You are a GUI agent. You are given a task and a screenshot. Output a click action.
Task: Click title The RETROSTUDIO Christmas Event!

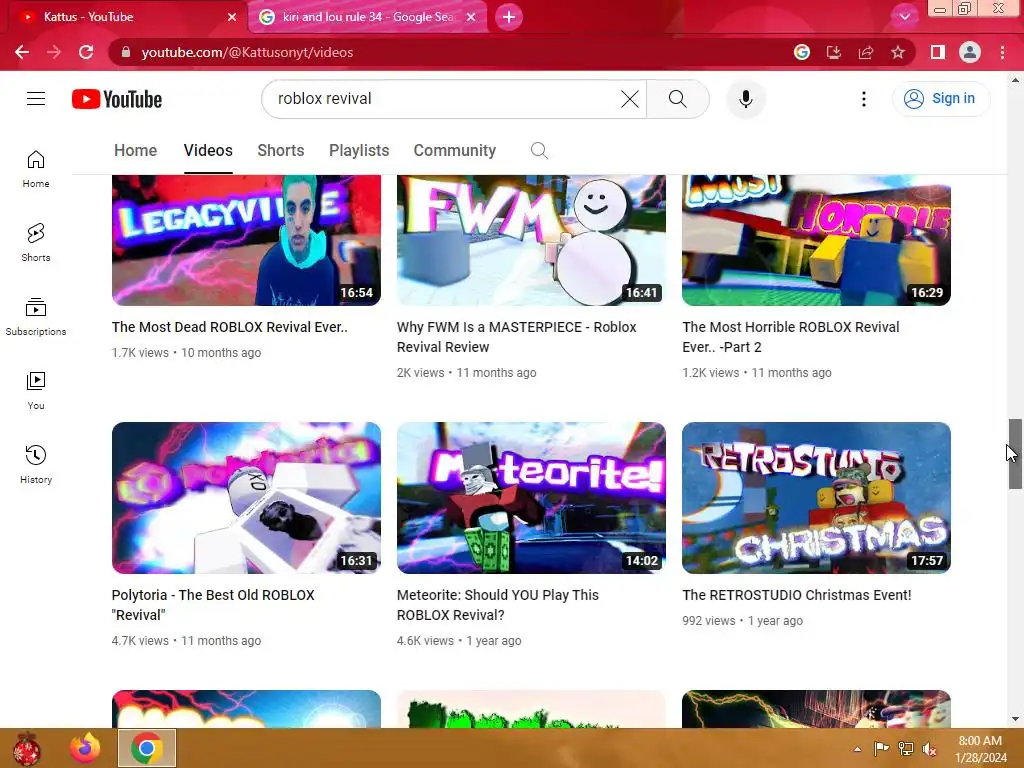tap(797, 595)
